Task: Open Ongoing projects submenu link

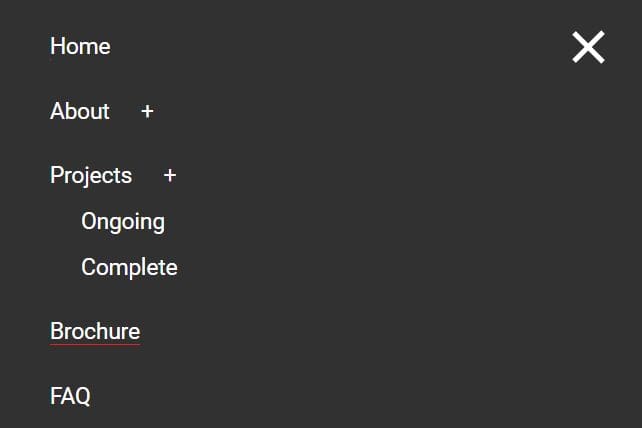Action: [x=123, y=221]
